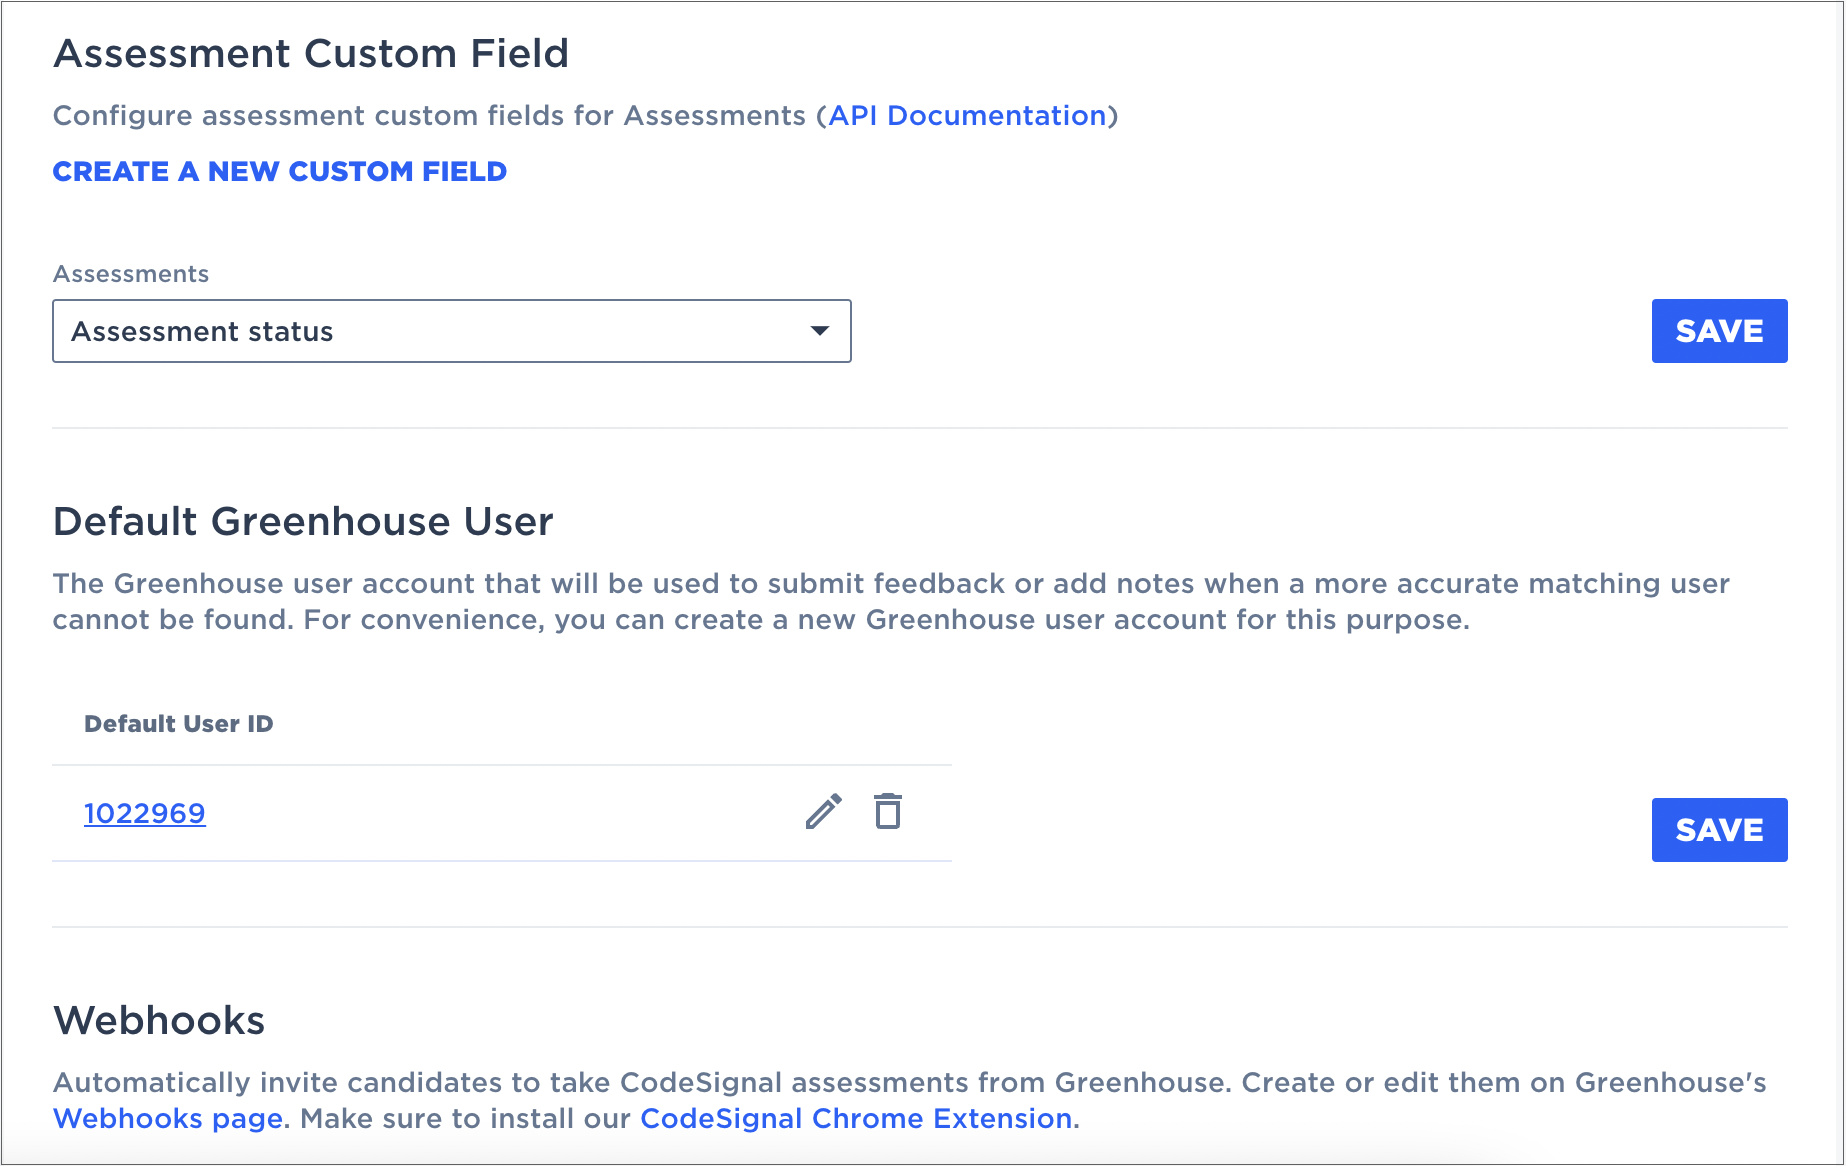Save the Assessment Custom Field settings
This screenshot has width=1846, height=1166.
(x=1719, y=331)
